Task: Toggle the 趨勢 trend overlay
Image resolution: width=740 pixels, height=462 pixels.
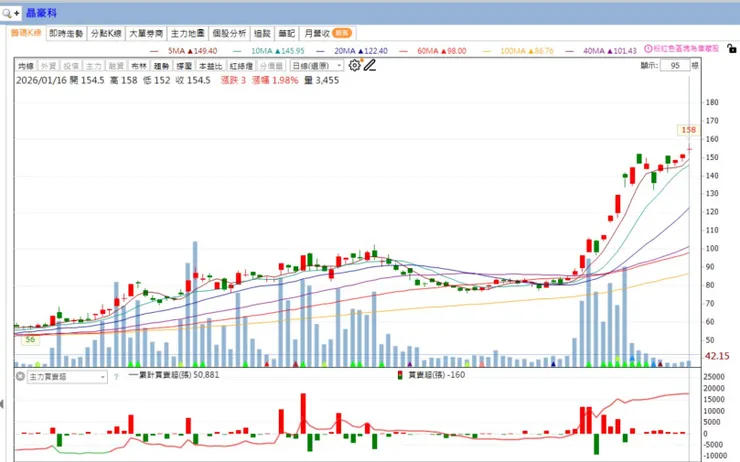Action: tap(161, 66)
